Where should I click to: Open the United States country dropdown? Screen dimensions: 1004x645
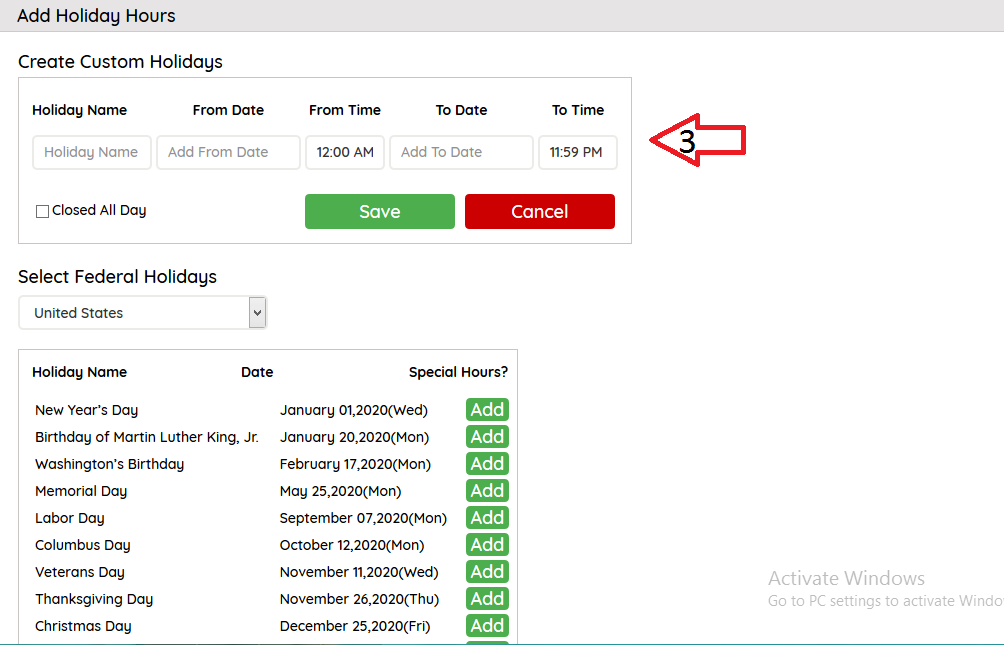point(142,313)
